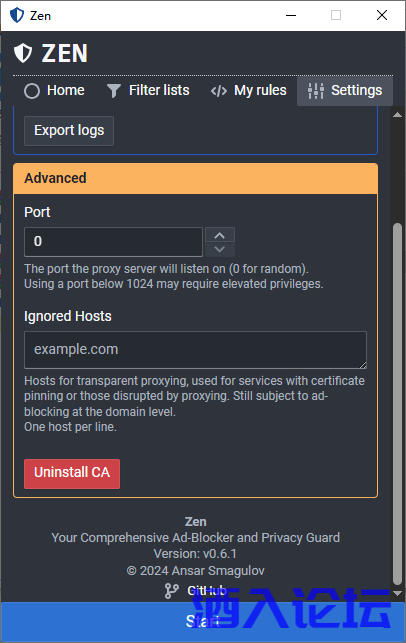Export the logs

(69, 131)
